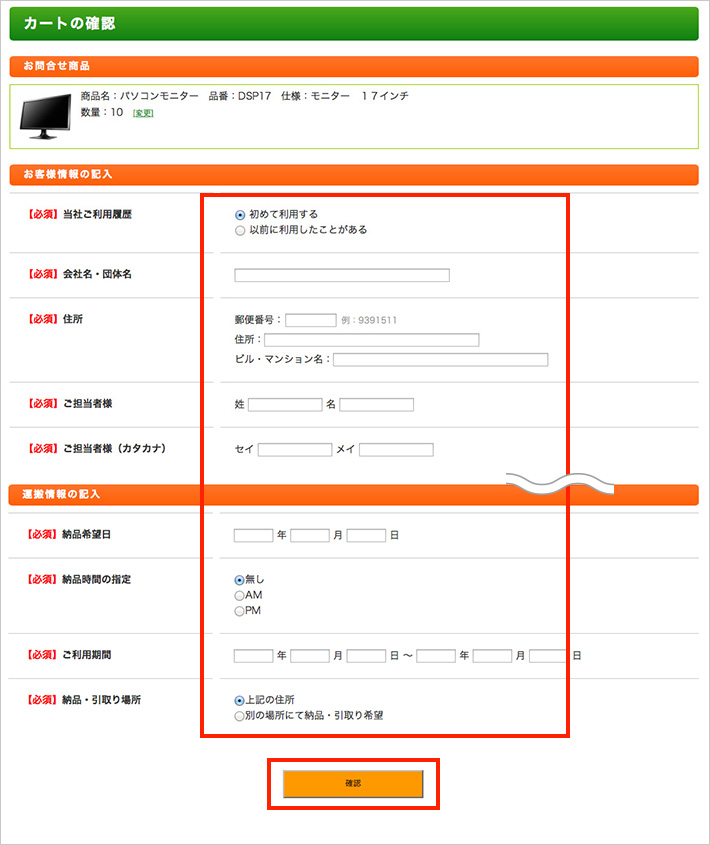The height and width of the screenshot is (845, 710).
Task: Select 無し for delivery time
Action: [239, 580]
